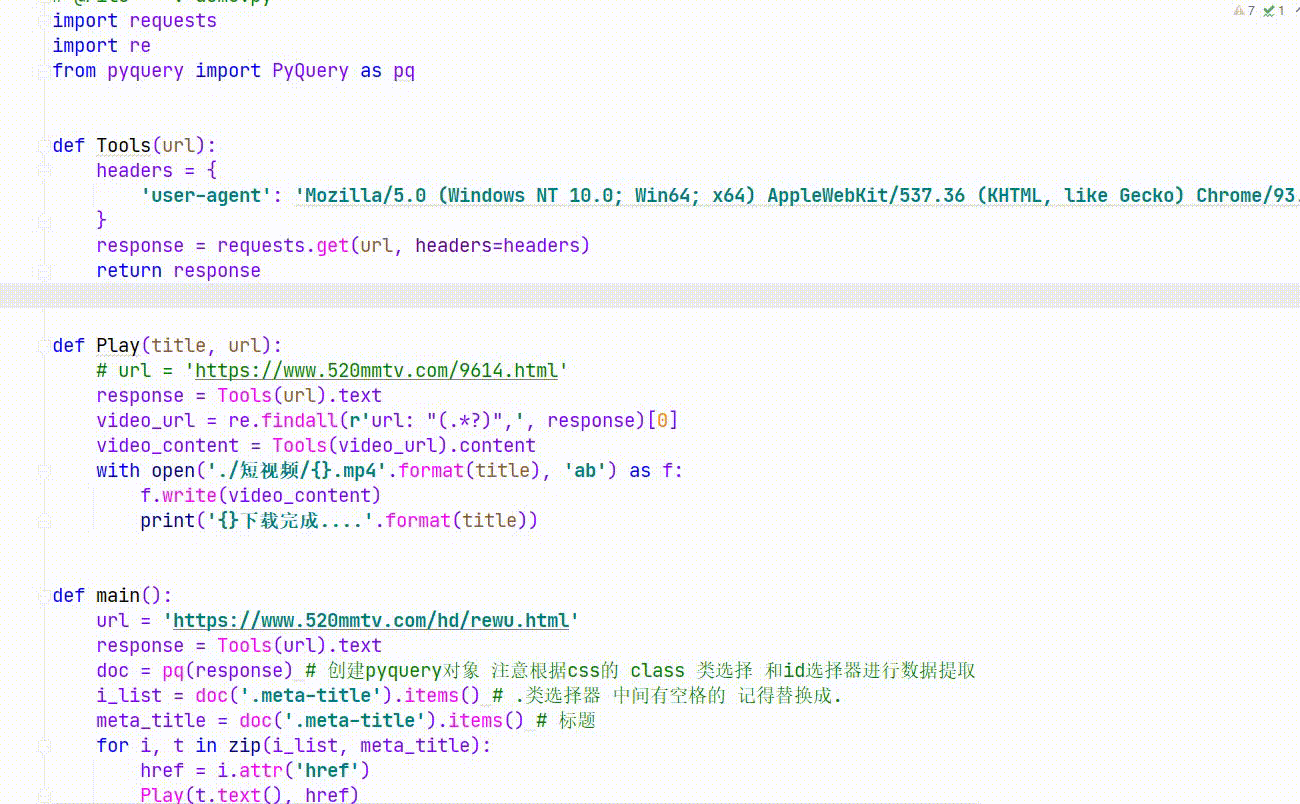Click 'meta_title' variable assignment
The image size is (1300, 804).
(x=151, y=721)
